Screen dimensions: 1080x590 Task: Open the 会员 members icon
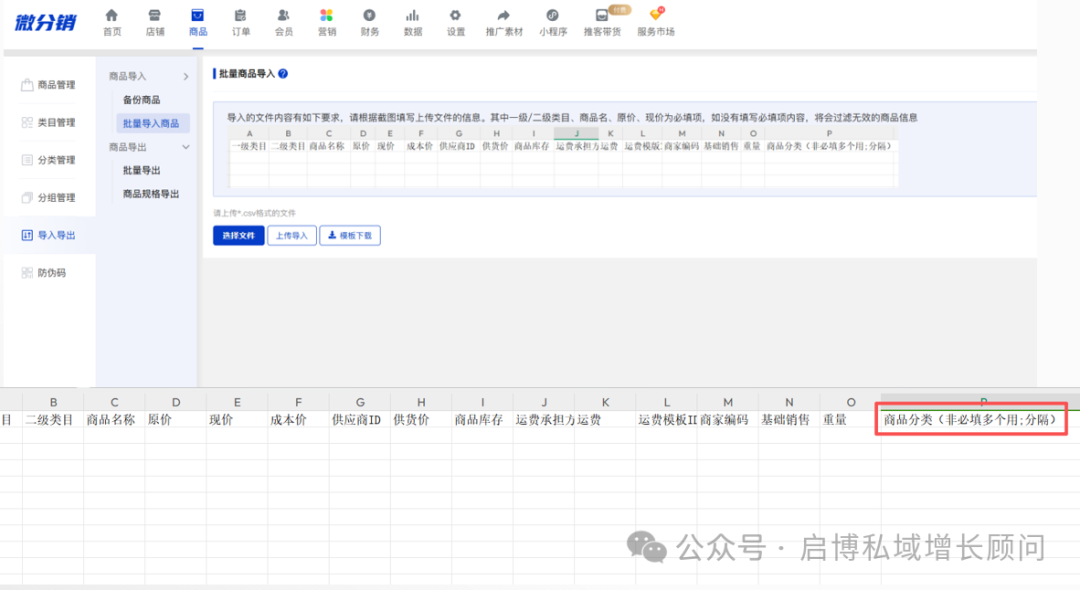[284, 16]
